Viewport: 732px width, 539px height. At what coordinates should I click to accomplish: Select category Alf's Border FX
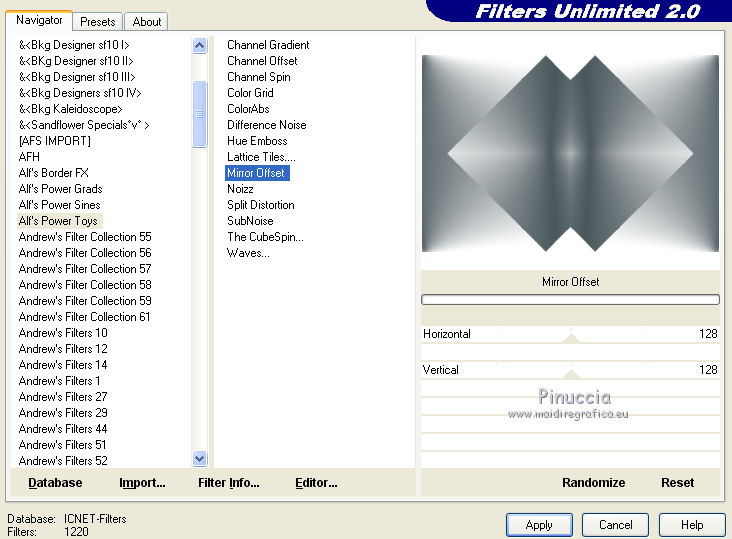53,173
